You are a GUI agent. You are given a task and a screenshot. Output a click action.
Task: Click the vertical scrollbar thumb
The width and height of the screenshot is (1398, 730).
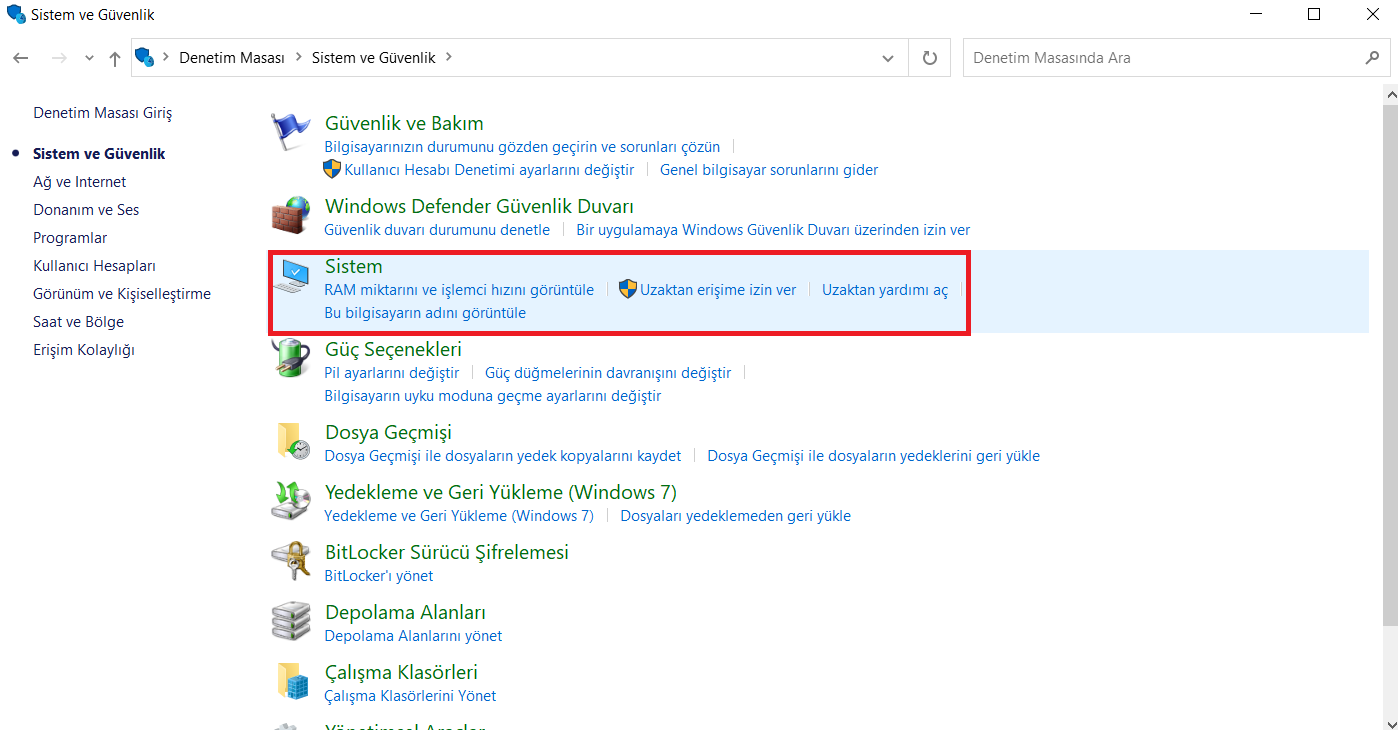click(x=1390, y=365)
